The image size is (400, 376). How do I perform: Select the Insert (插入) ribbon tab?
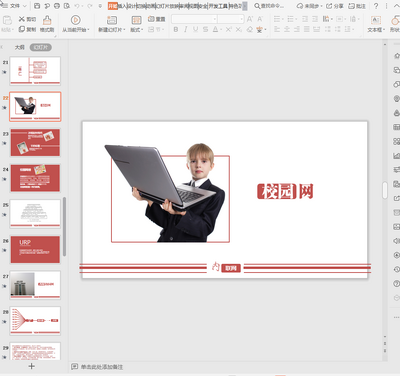click(123, 6)
